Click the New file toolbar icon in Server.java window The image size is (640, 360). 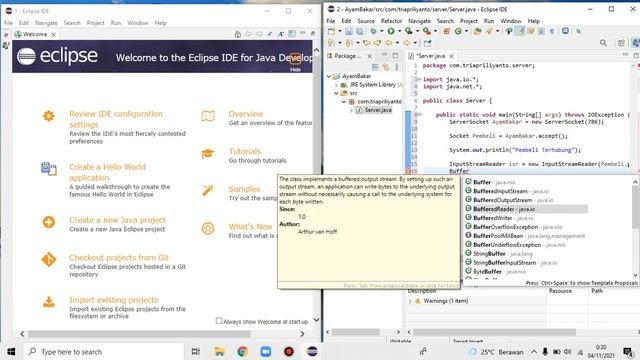coord(331,31)
